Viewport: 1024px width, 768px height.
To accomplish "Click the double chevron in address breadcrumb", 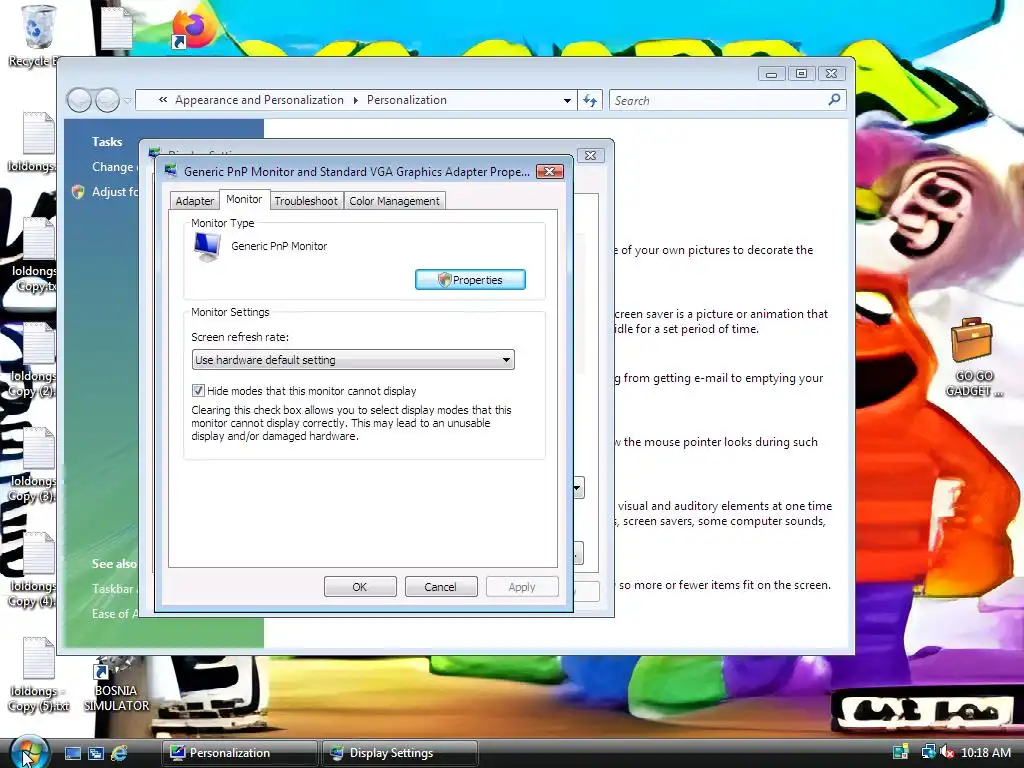I will 163,100.
